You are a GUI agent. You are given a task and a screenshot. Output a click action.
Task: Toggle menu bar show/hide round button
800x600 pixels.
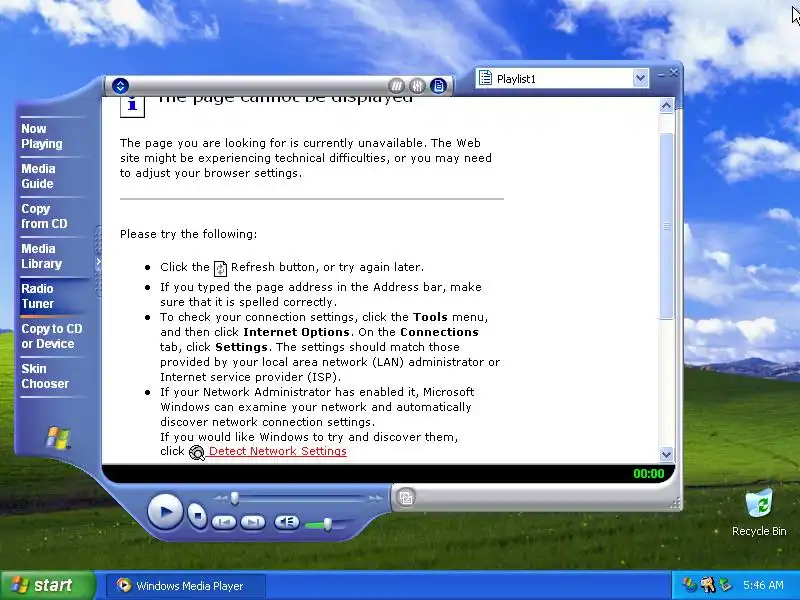pyautogui.click(x=120, y=86)
